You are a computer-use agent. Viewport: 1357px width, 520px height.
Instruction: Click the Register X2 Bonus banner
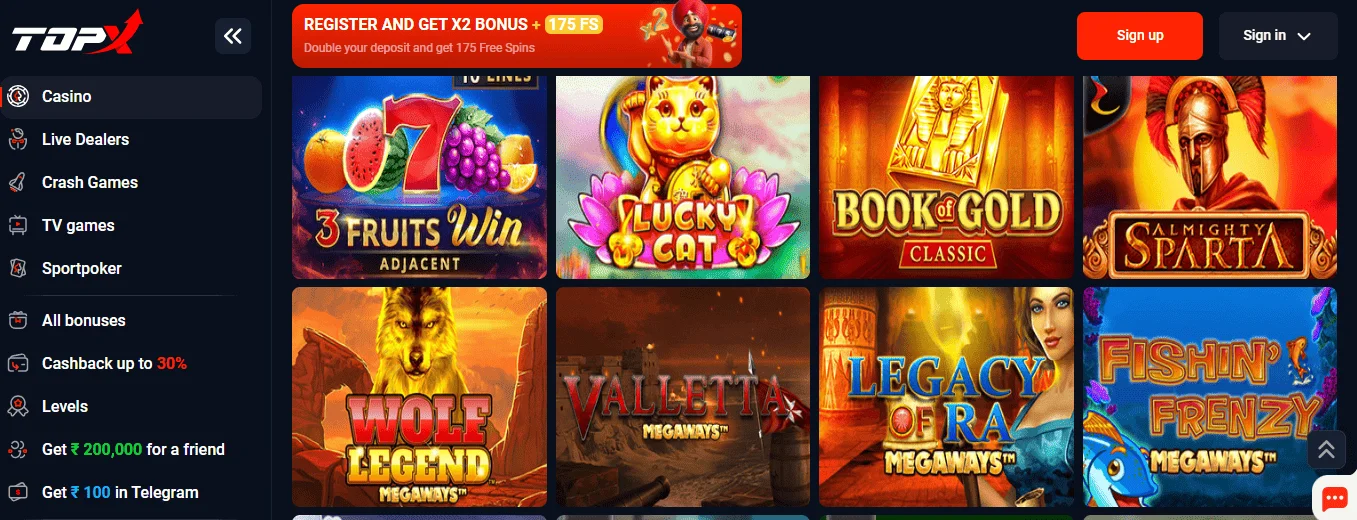pos(517,36)
